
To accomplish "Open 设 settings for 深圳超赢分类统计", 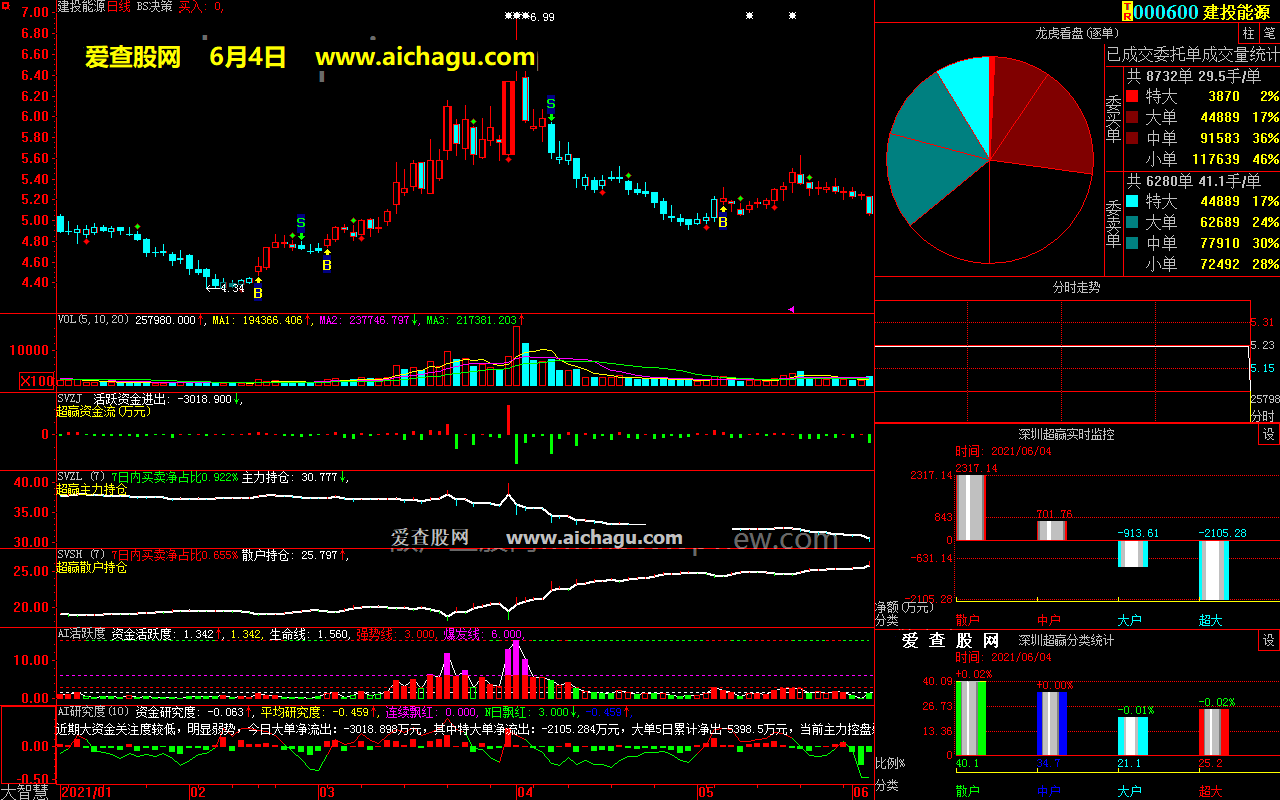I will click(x=1269, y=641).
